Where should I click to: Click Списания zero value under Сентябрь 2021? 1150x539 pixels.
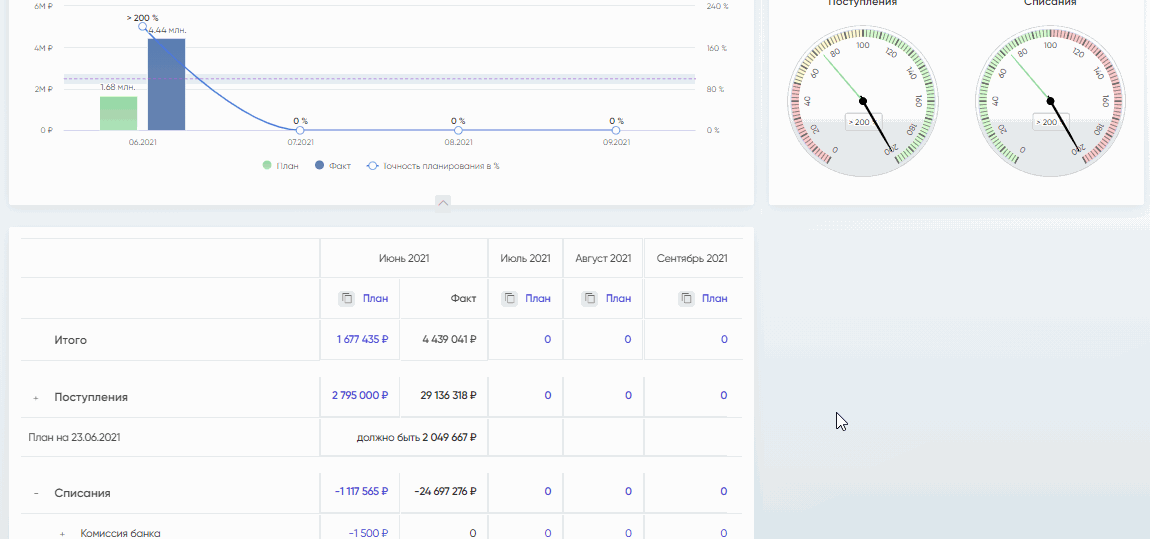pyautogui.click(x=724, y=491)
